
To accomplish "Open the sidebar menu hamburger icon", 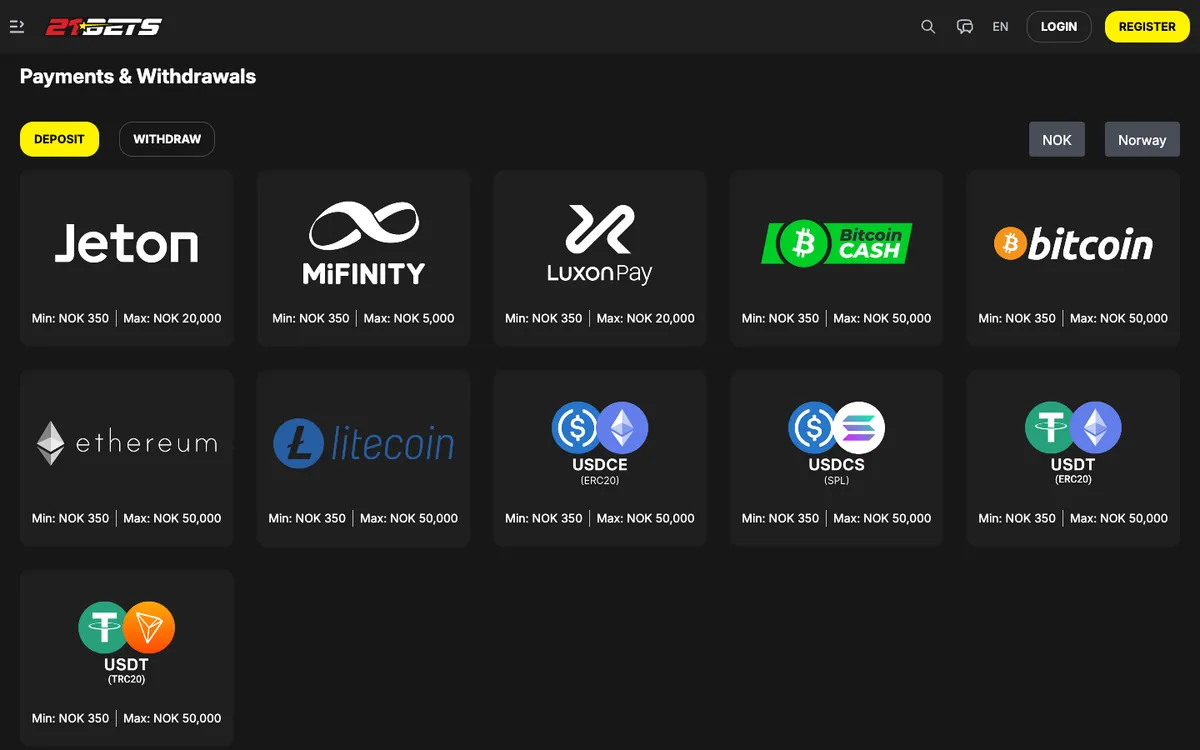I will pos(17,27).
